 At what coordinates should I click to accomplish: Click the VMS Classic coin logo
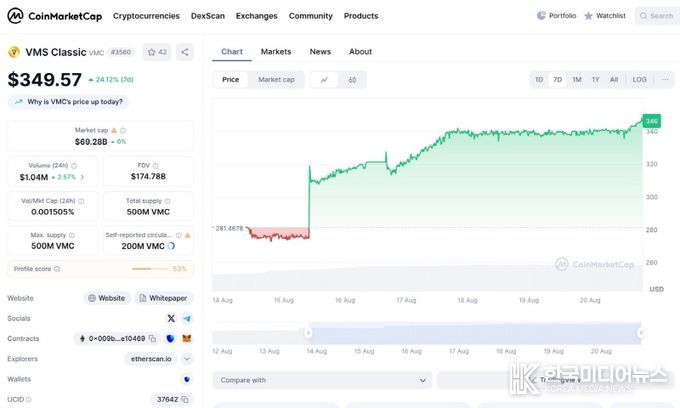coord(14,52)
